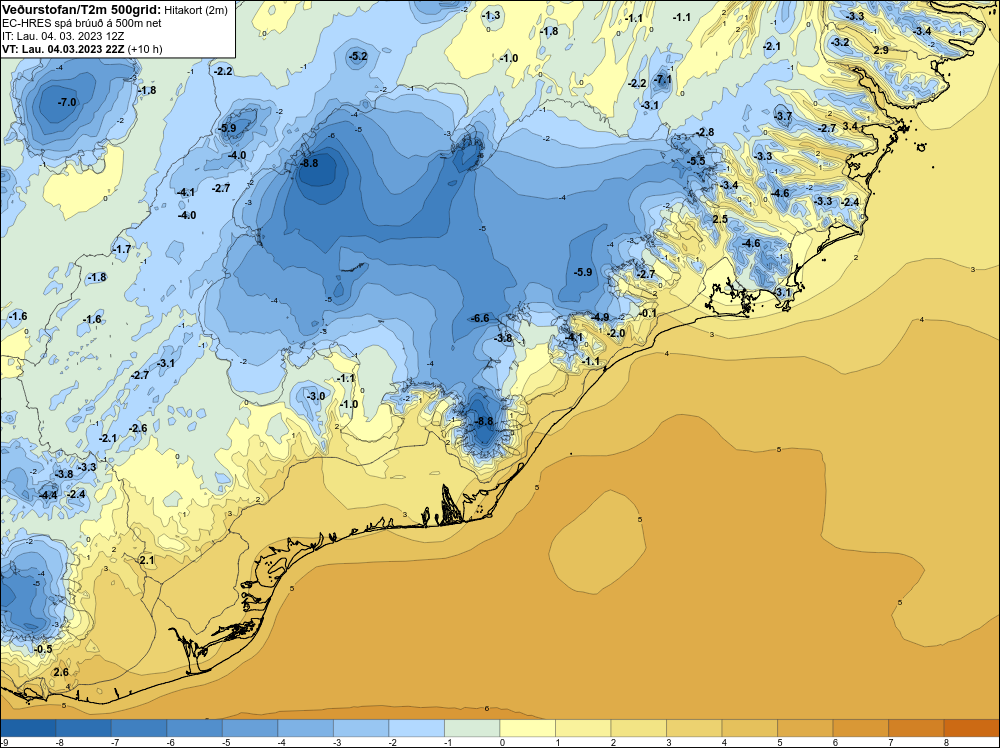The image size is (1000, 748).
Task: Click the -7.1 temperature value
Action: tap(663, 80)
